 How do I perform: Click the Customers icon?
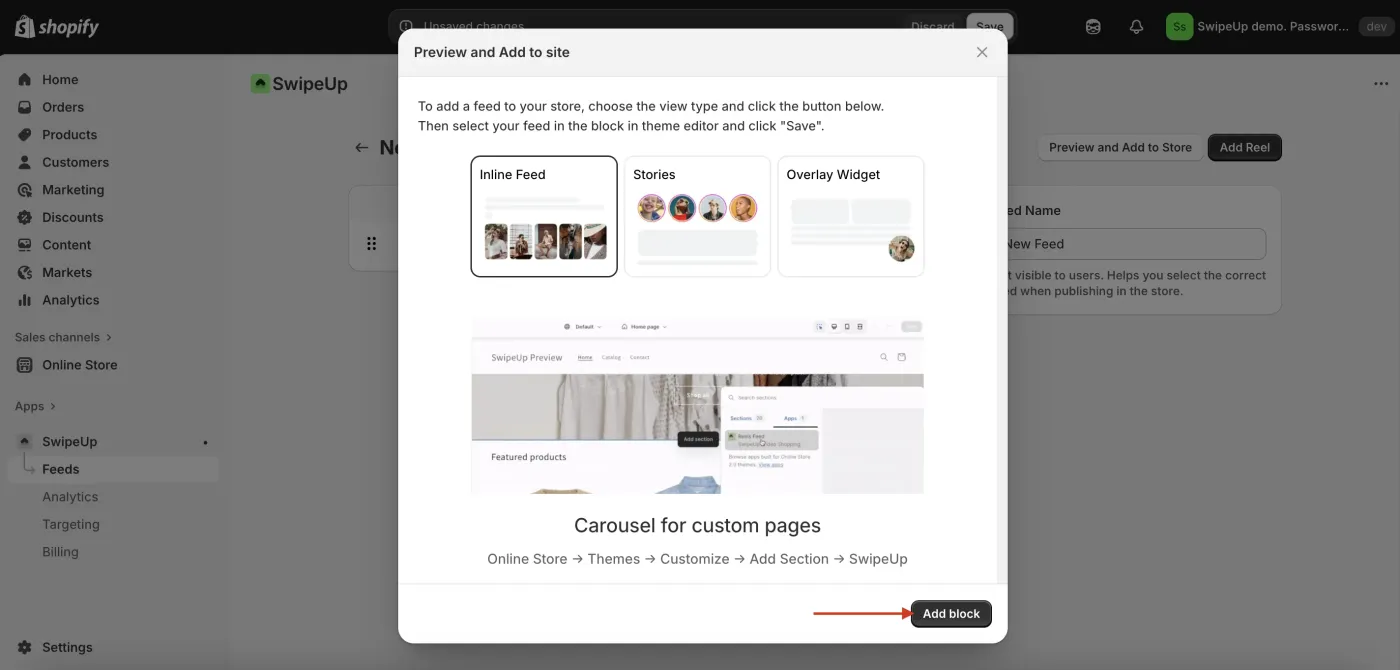[24, 161]
